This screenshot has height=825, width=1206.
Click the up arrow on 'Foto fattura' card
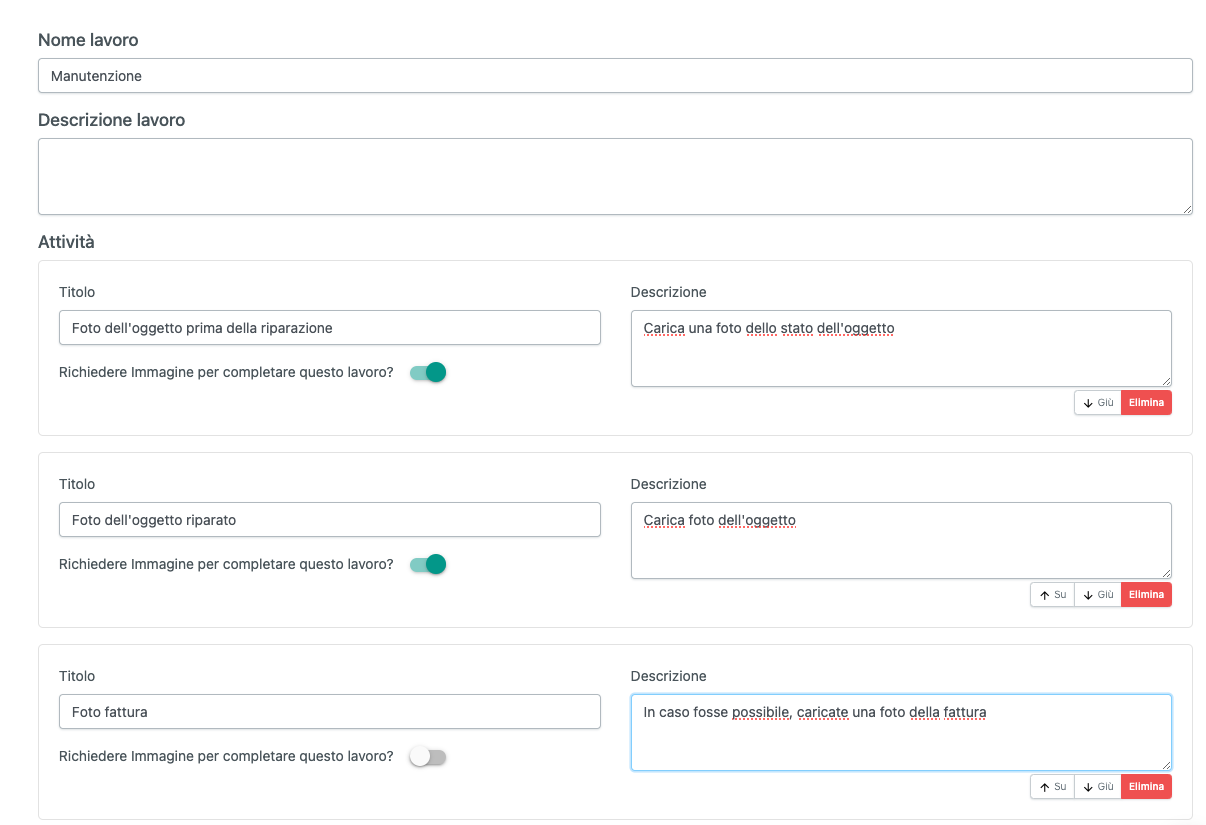click(x=1051, y=786)
